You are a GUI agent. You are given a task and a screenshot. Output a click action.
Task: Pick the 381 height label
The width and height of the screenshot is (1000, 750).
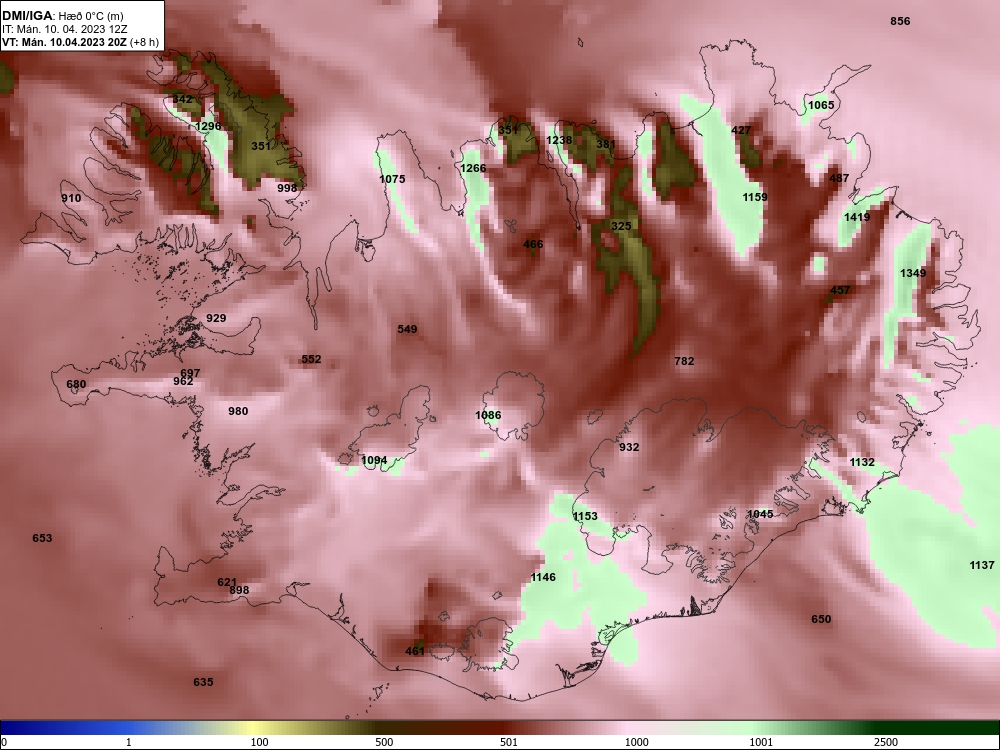(606, 143)
